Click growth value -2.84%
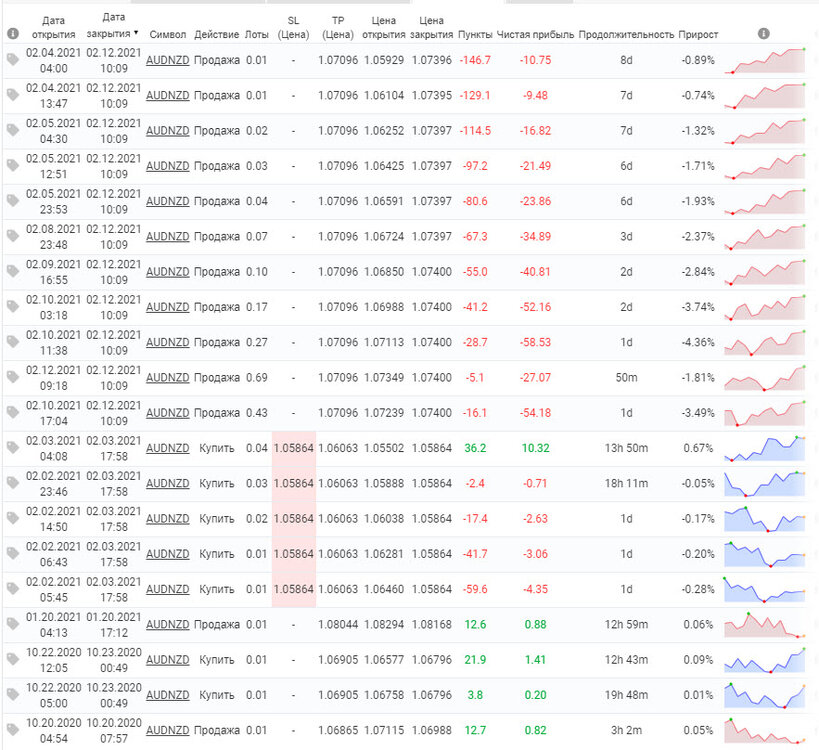Viewport: 819px width, 750px height. [698, 272]
